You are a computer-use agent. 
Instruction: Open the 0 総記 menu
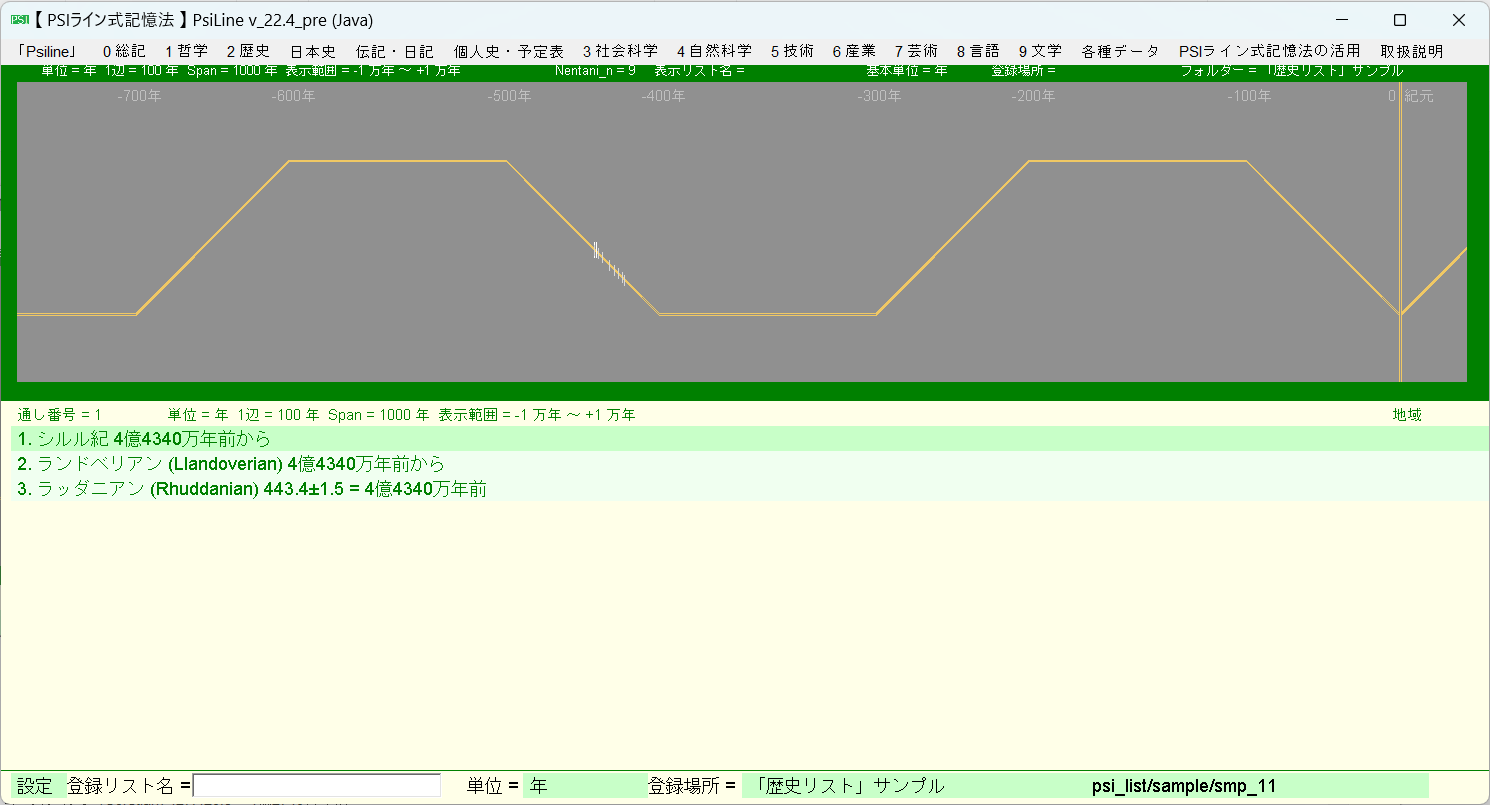click(124, 51)
